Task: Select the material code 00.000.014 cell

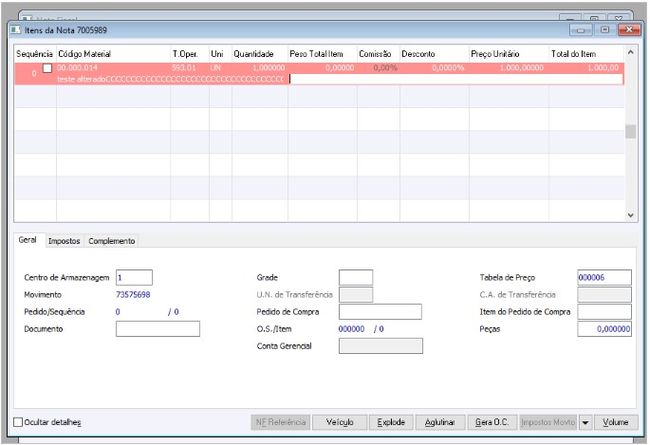Action: [x=78, y=68]
